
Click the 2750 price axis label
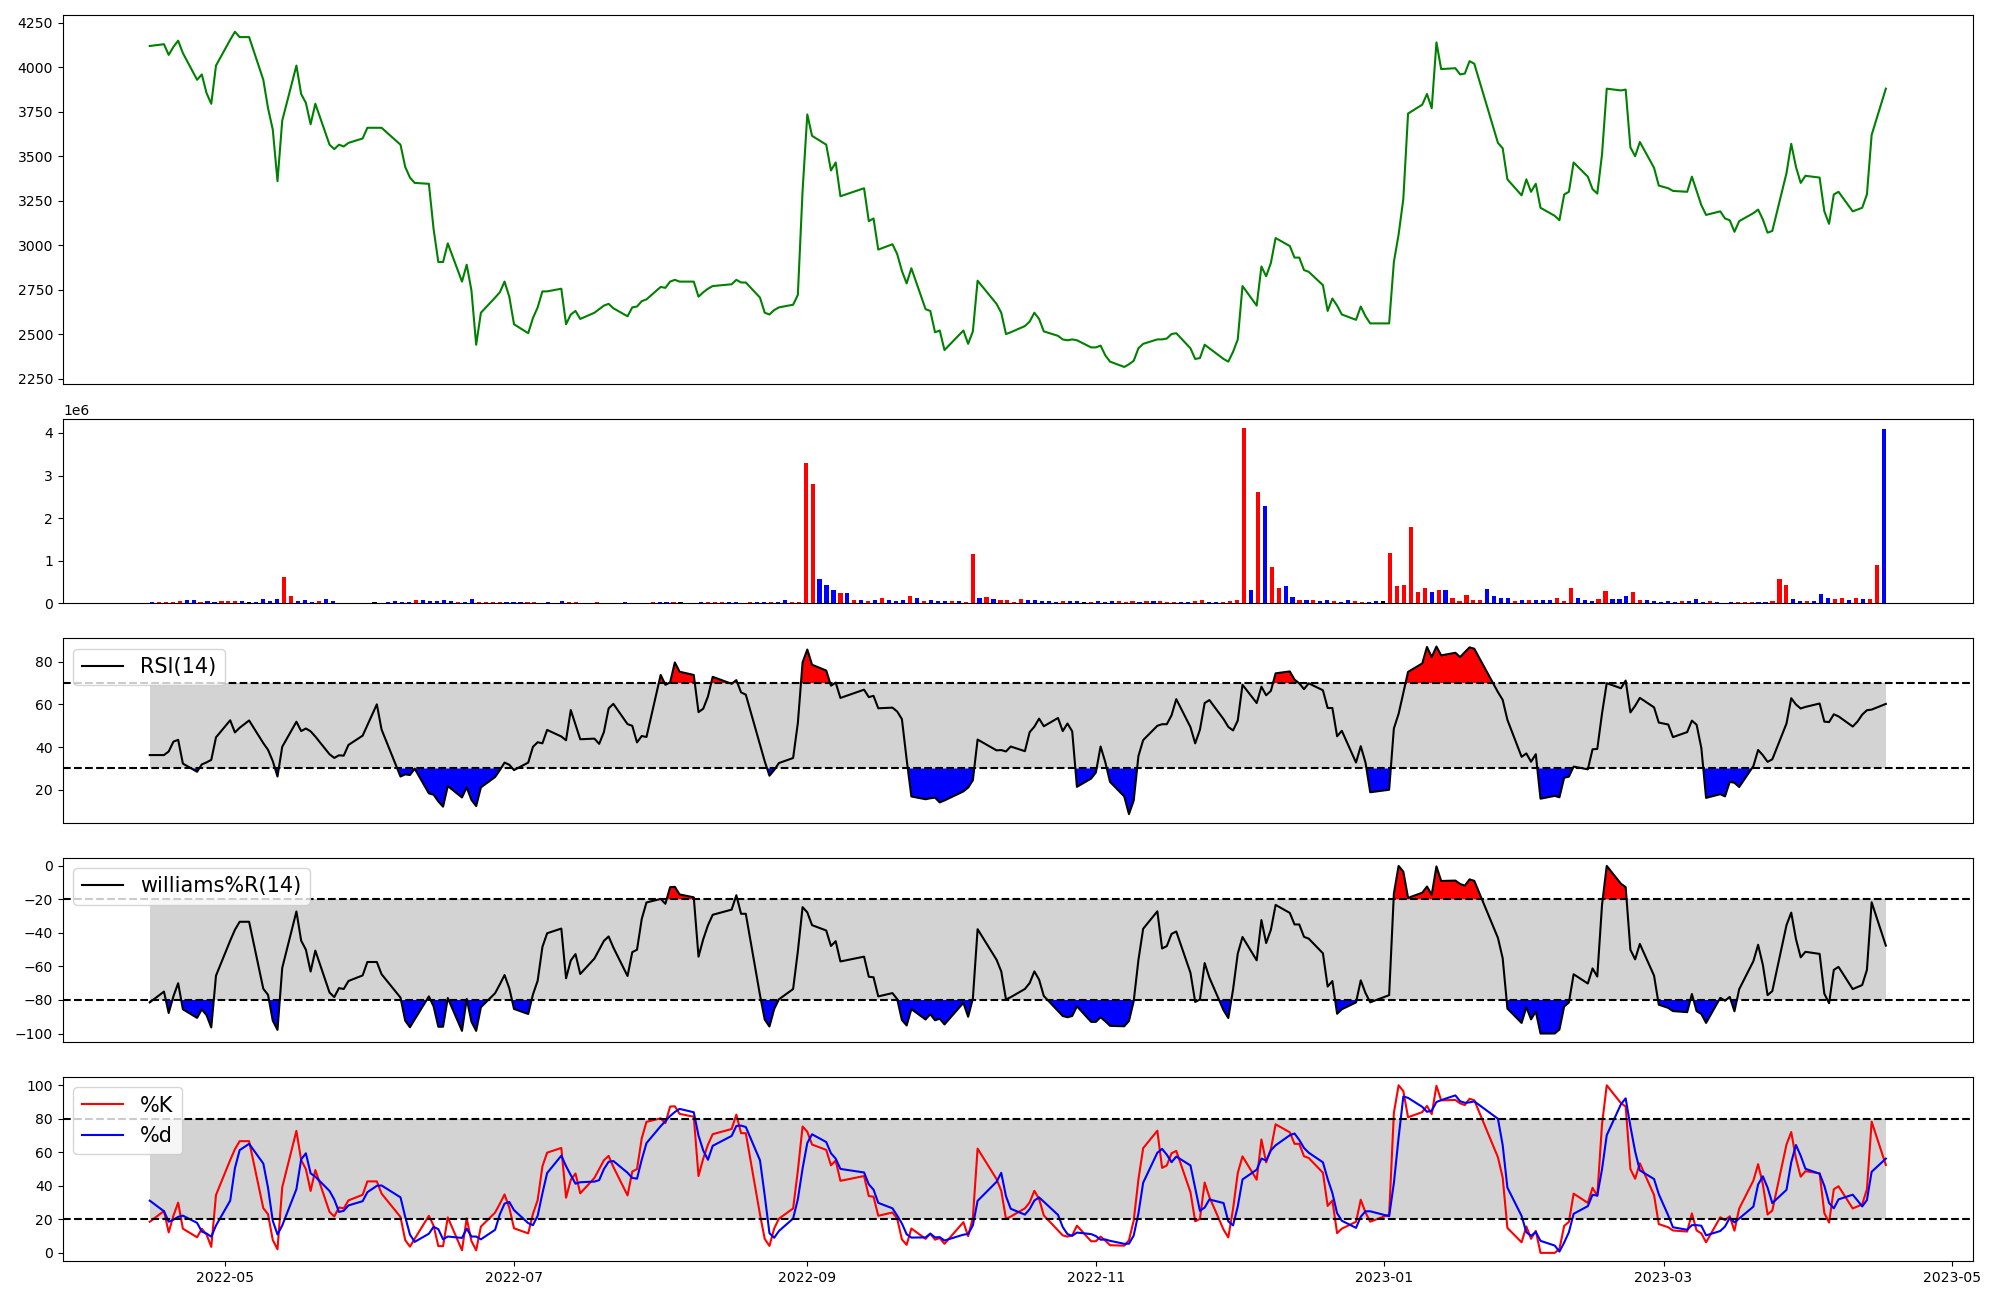(x=37, y=290)
